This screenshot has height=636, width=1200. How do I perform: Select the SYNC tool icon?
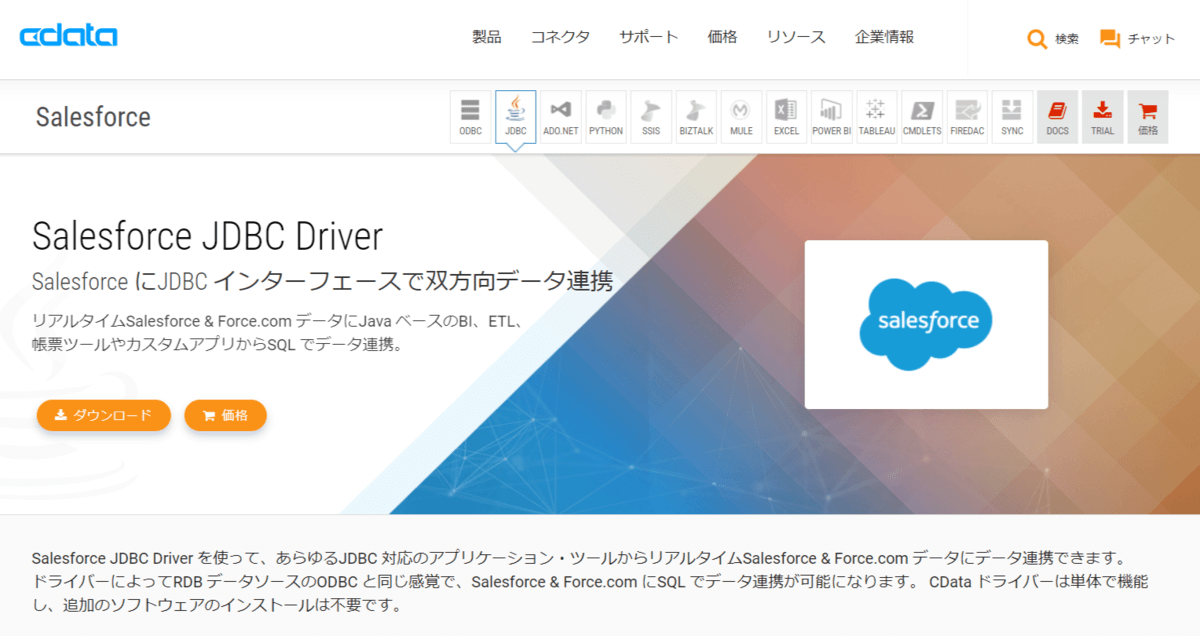point(1012,116)
